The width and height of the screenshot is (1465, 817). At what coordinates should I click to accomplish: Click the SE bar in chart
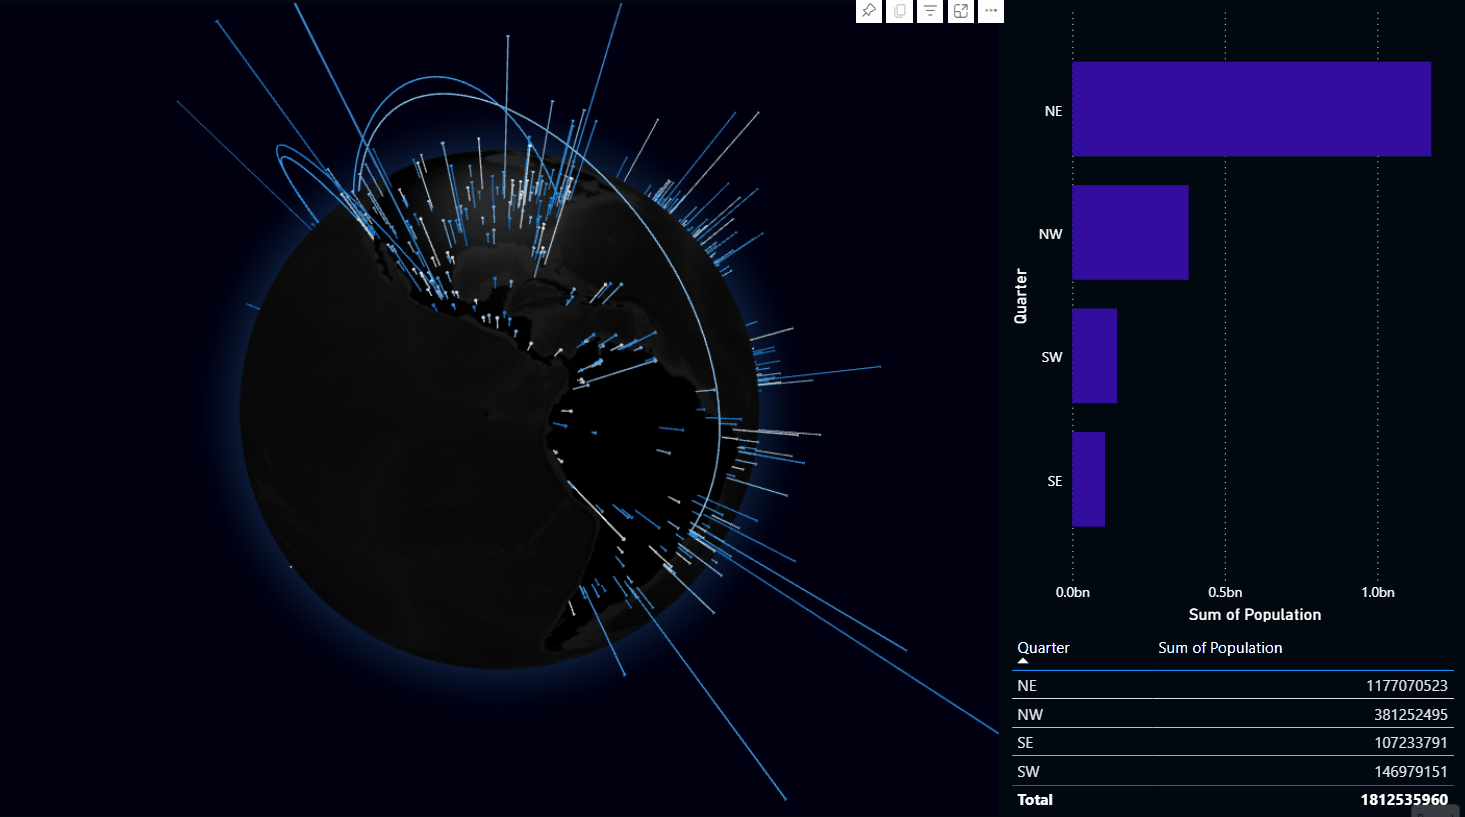1088,479
